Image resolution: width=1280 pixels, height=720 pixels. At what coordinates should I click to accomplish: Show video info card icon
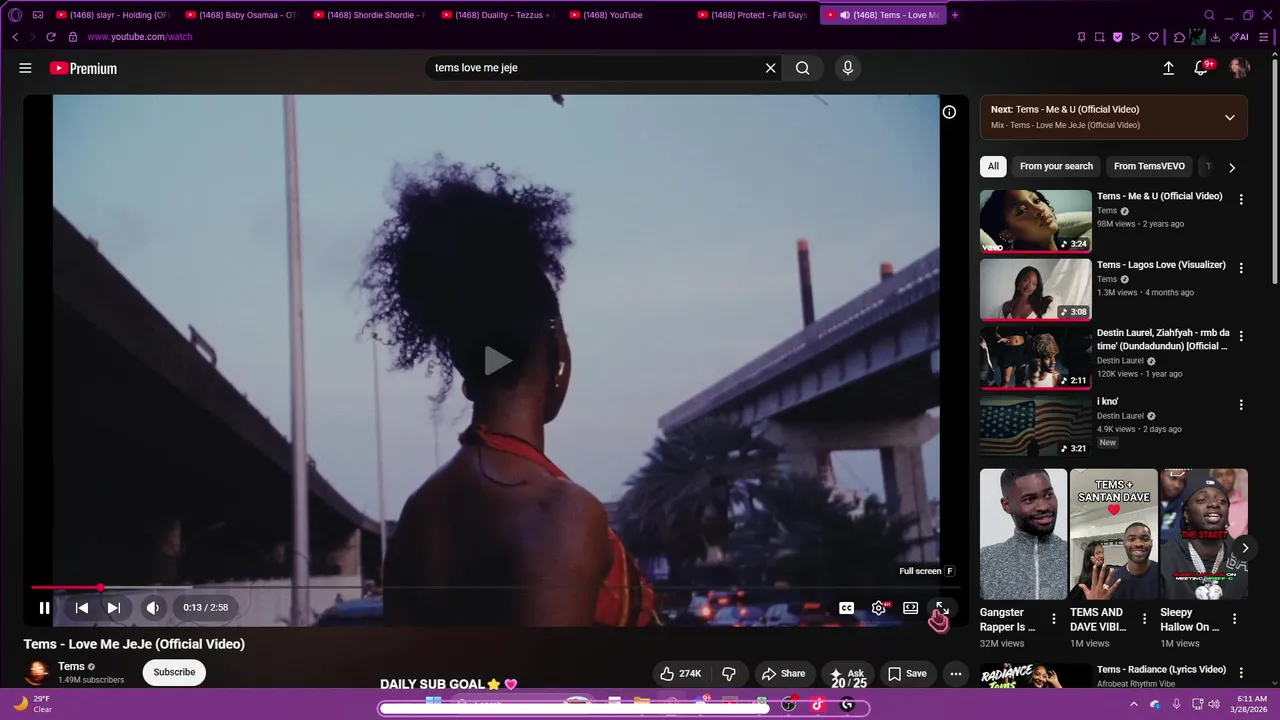949,112
